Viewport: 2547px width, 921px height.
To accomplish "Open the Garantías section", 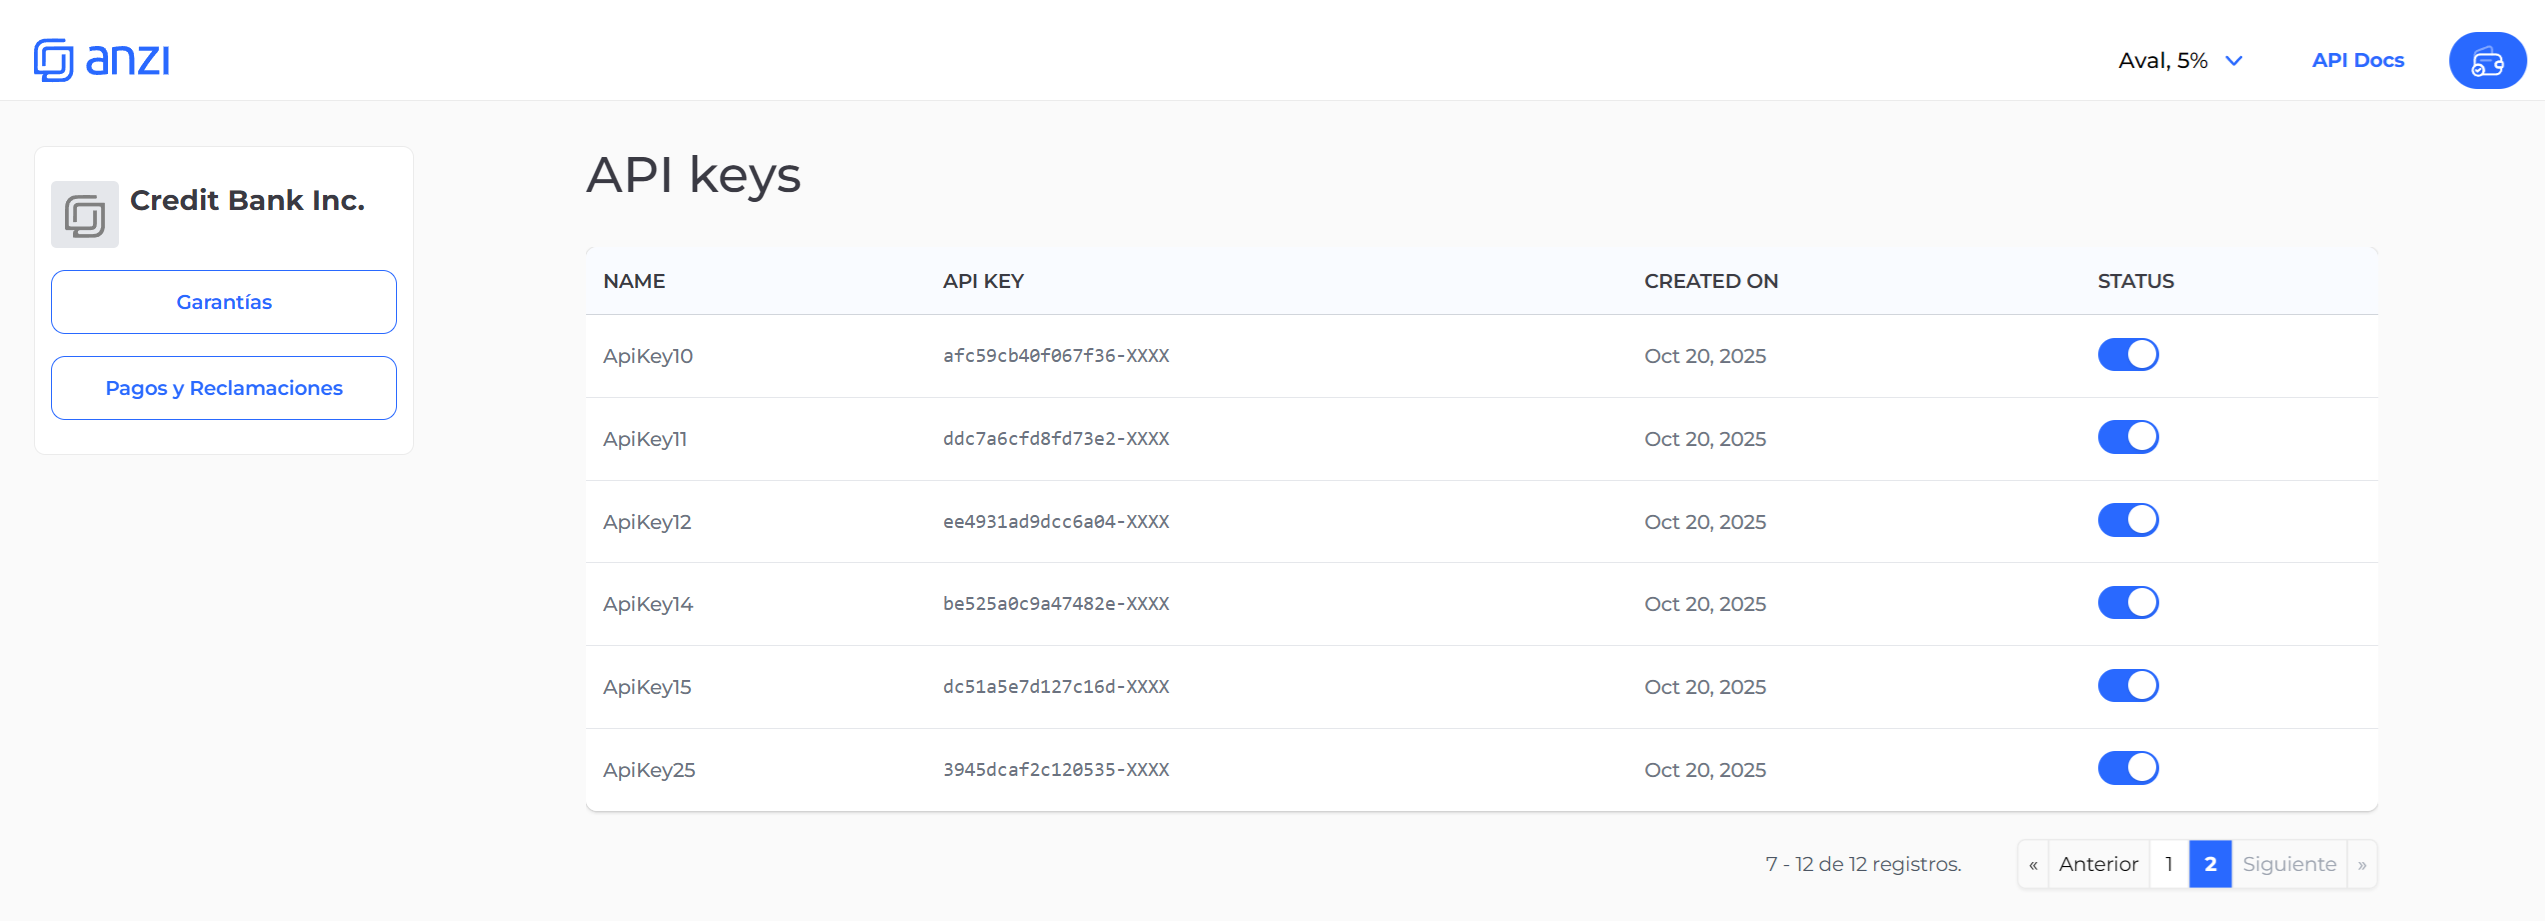I will click(x=223, y=301).
